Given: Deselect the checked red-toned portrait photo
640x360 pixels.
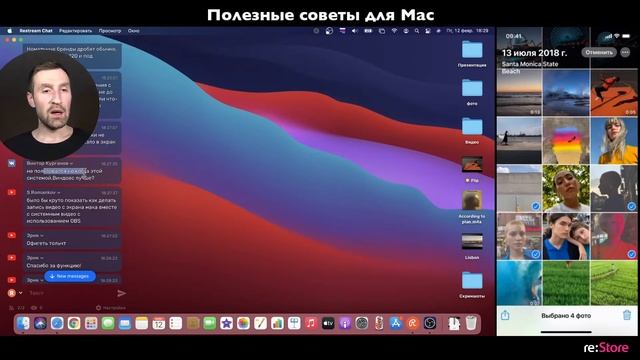Looking at the screenshot, I should 614,236.
